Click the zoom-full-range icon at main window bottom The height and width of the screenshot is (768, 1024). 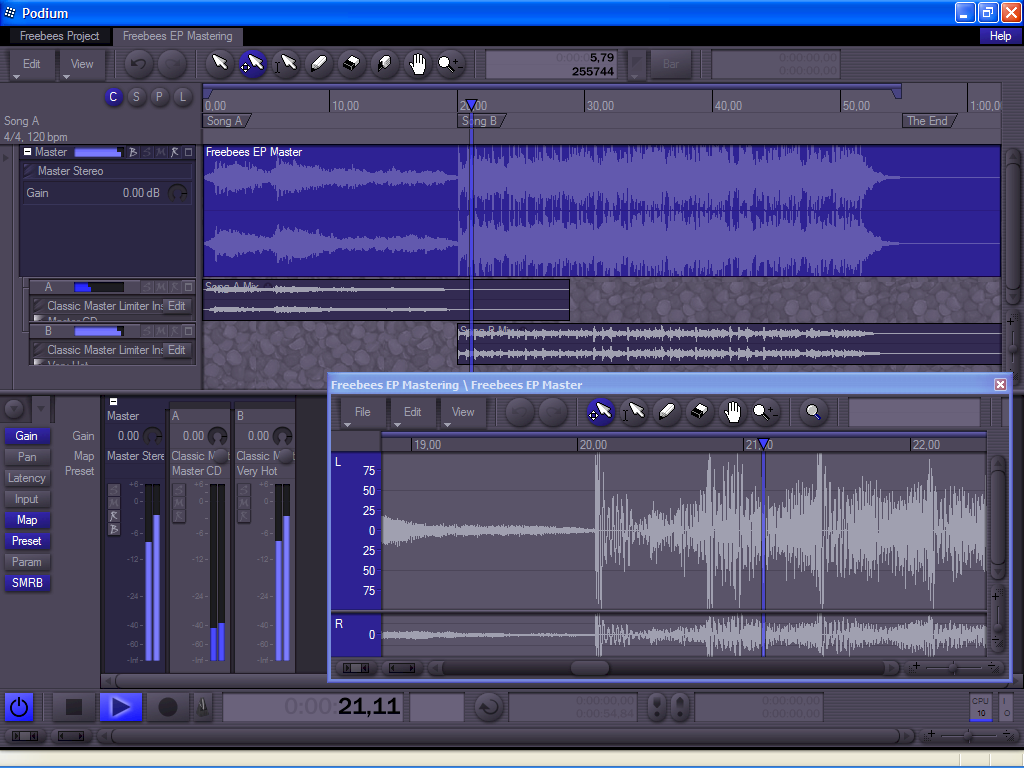(x=71, y=736)
